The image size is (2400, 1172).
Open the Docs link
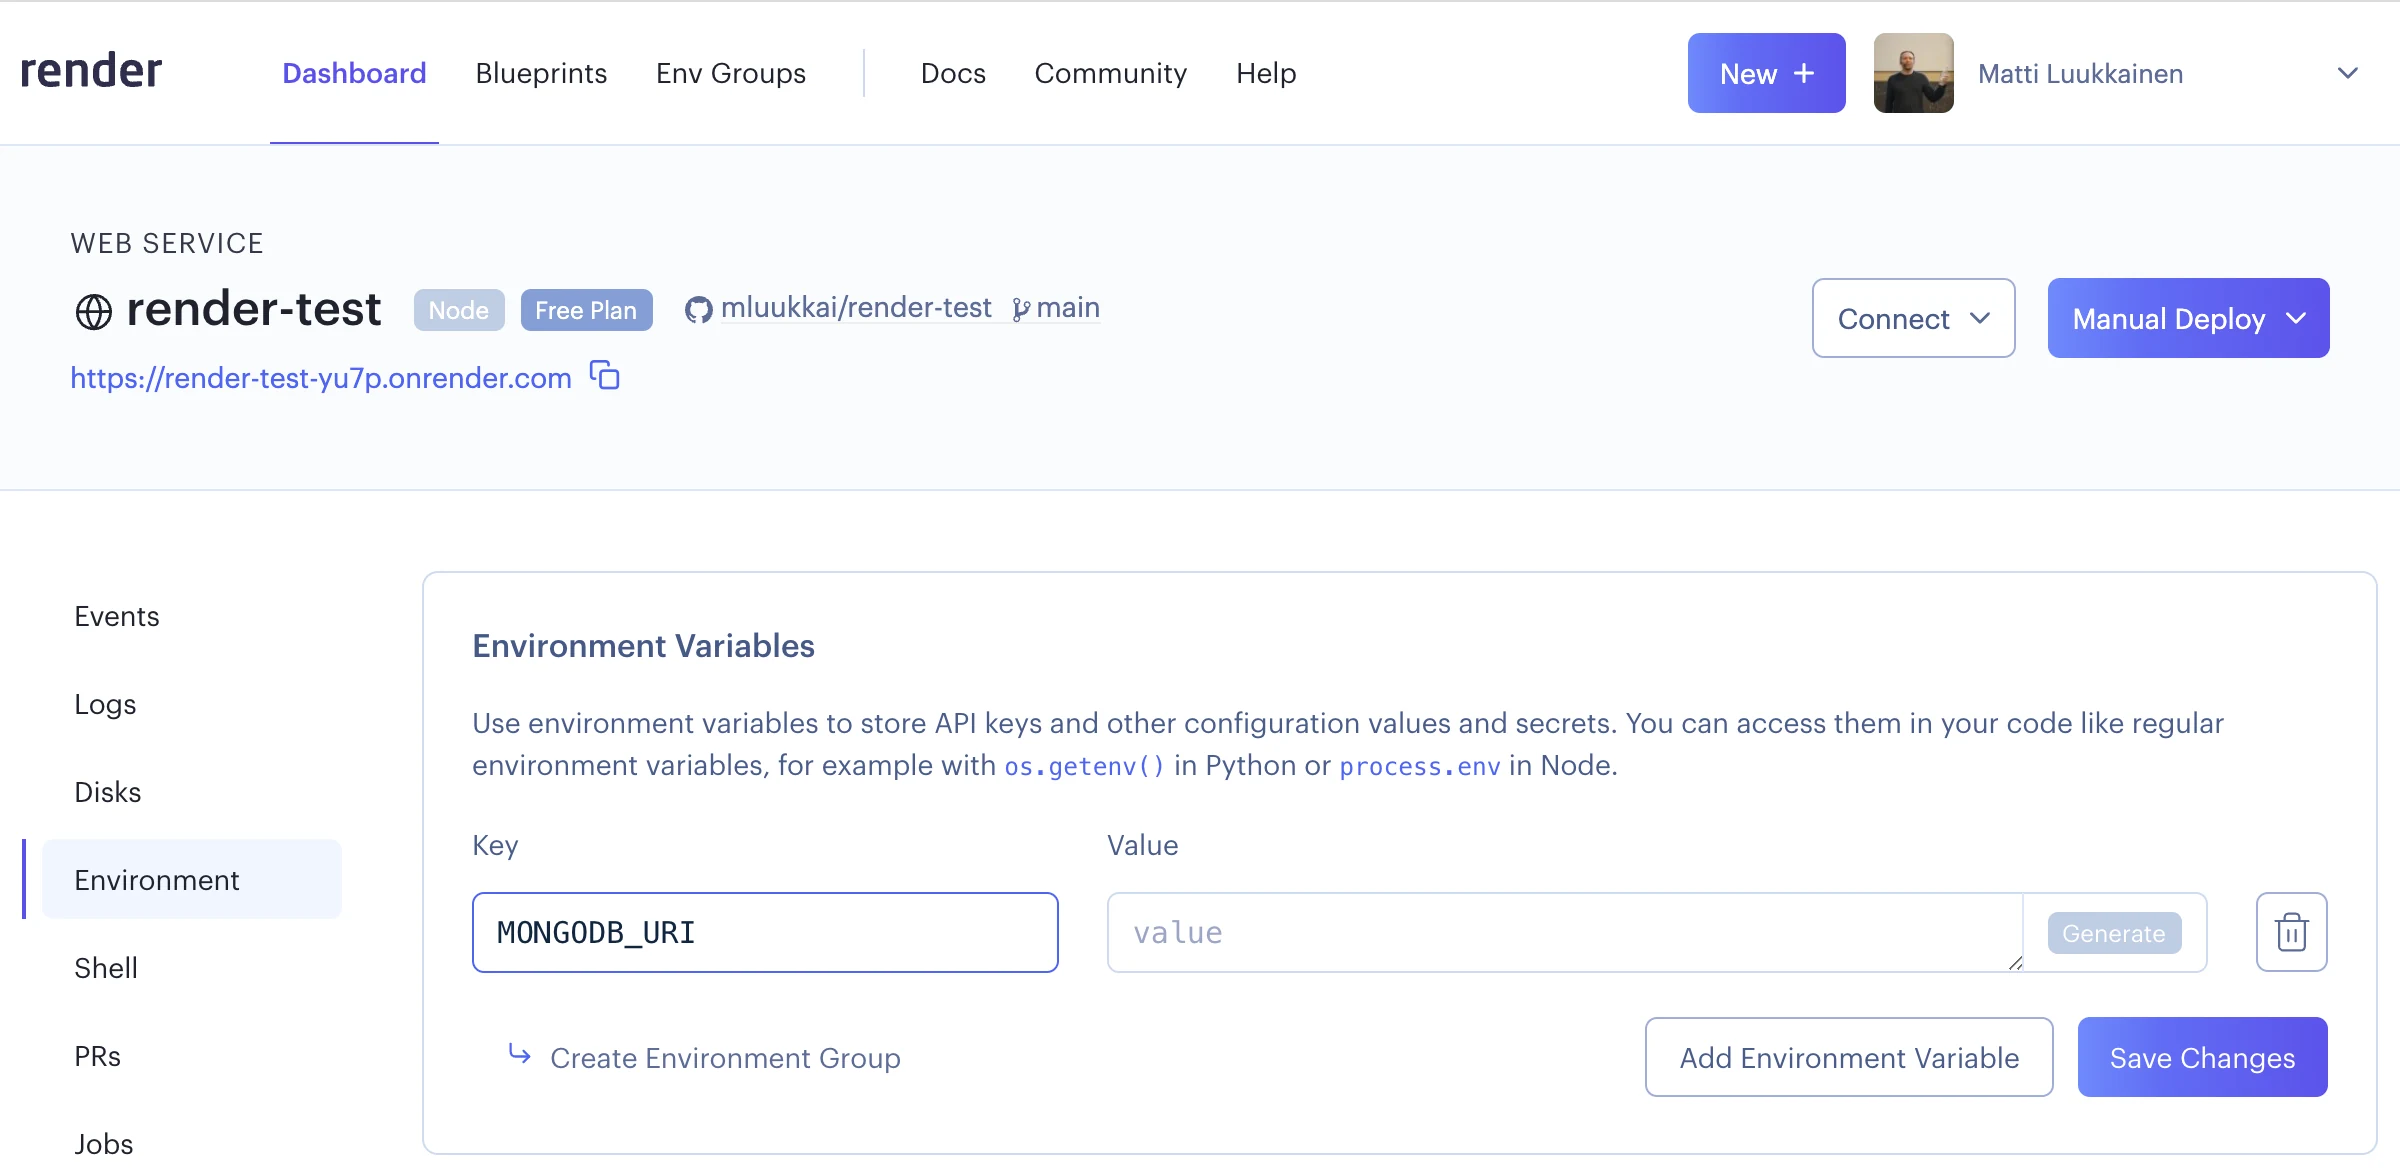(x=953, y=73)
